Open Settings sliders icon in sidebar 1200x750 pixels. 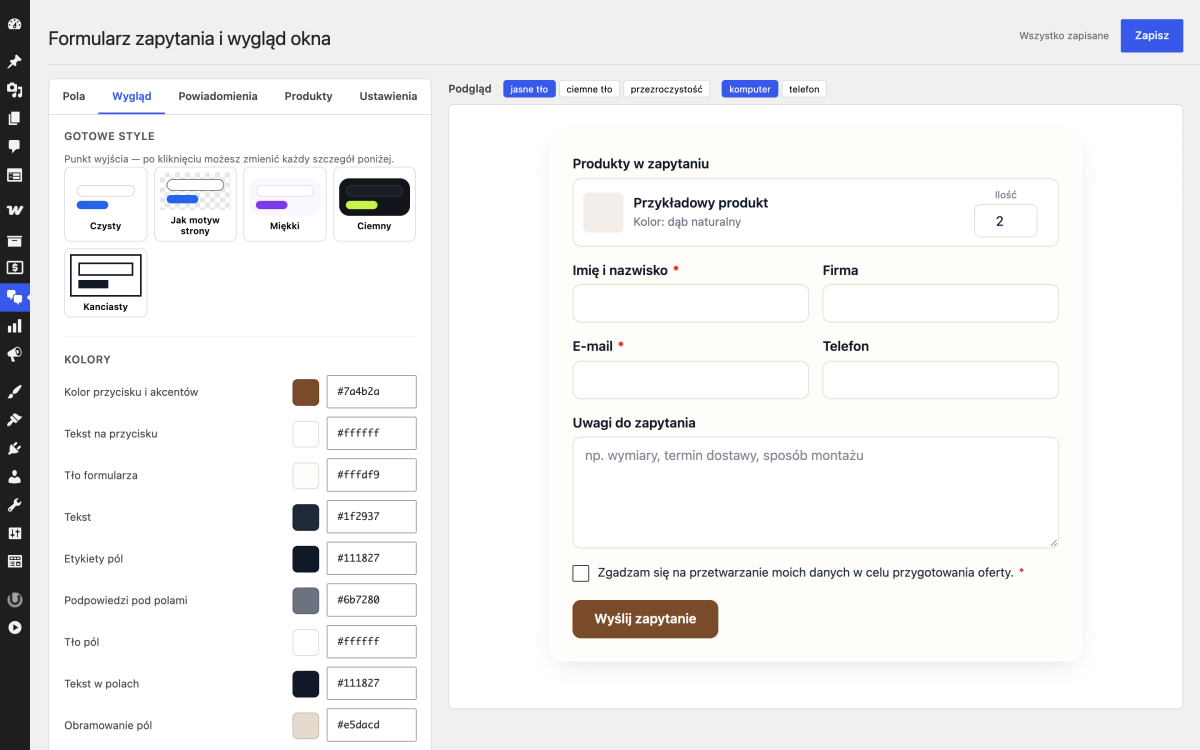(x=15, y=533)
